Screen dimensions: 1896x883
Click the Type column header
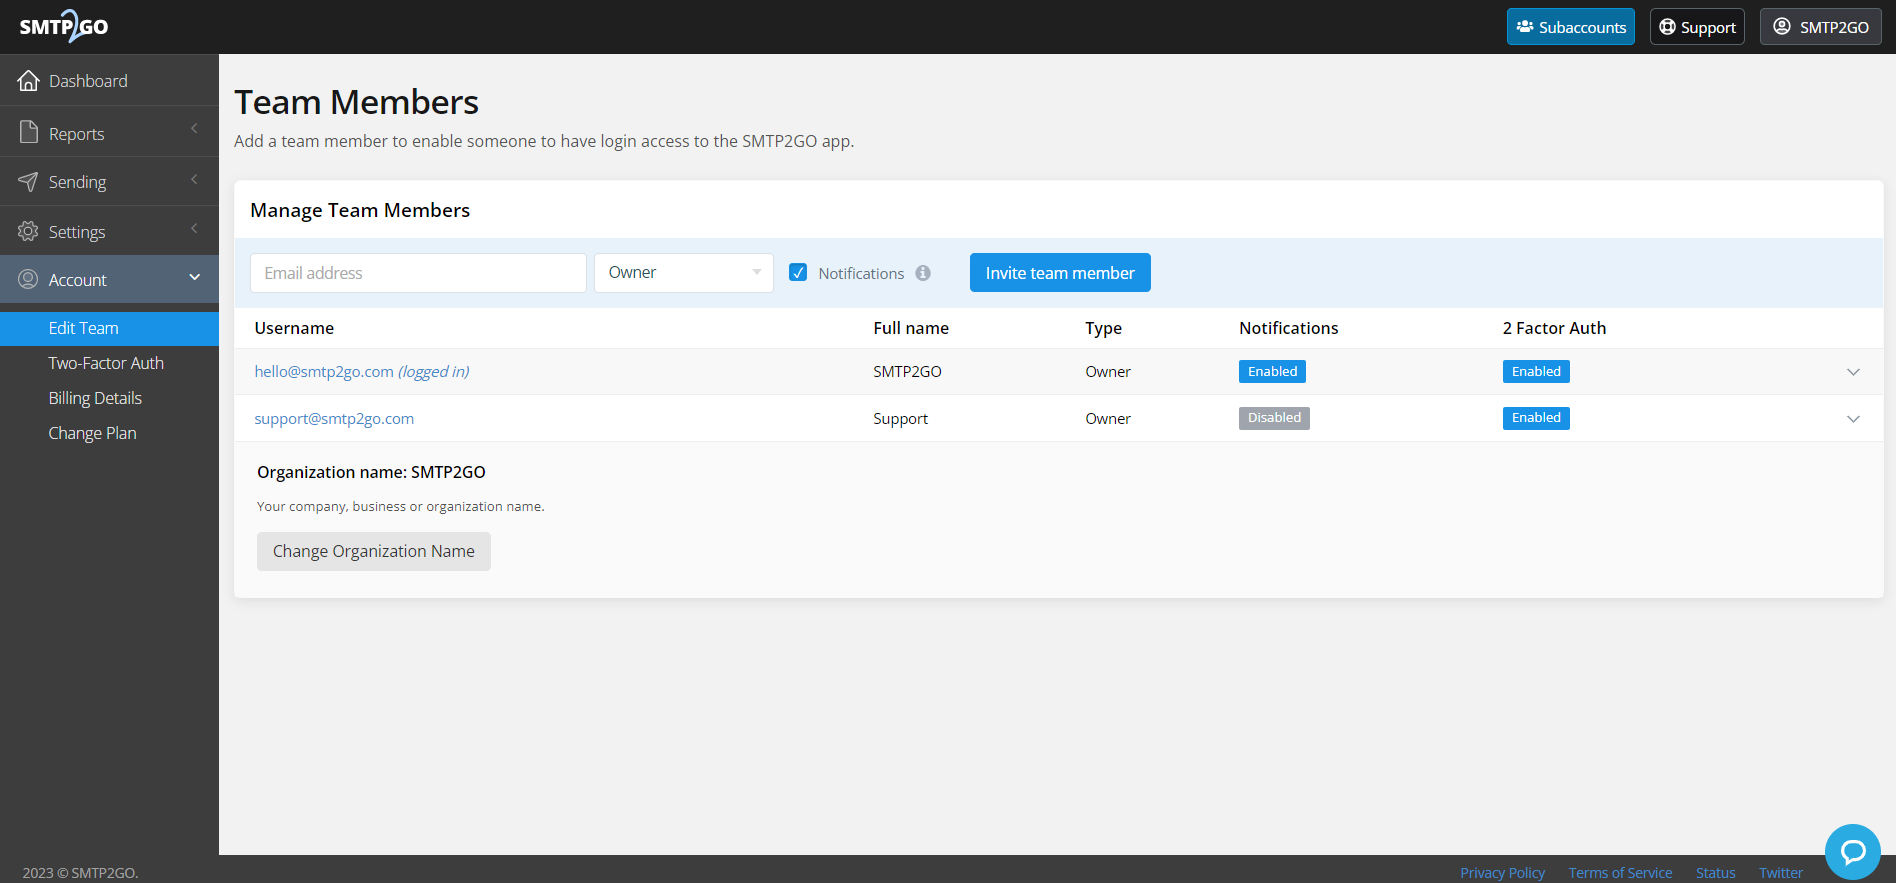point(1103,328)
